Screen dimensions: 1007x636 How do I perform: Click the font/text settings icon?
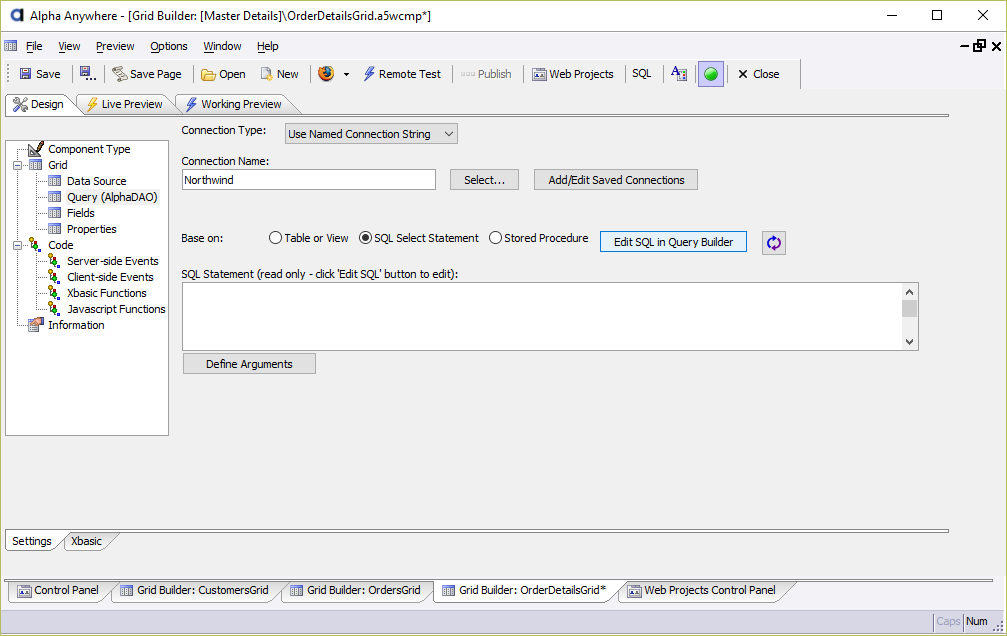click(x=679, y=74)
